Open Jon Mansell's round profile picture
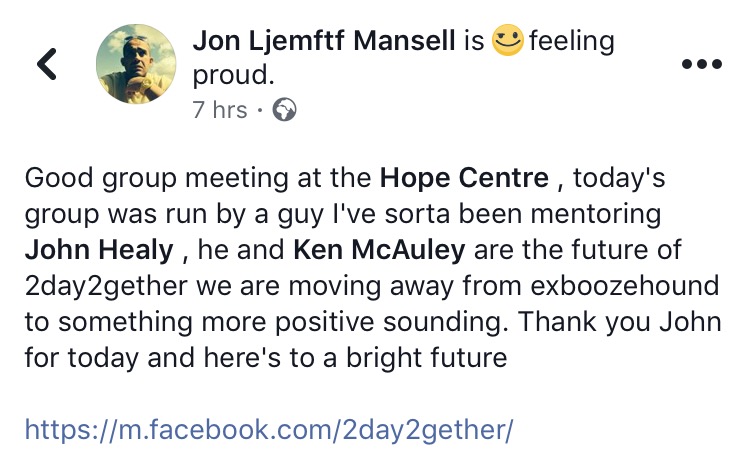This screenshot has width=742, height=465. 136,64
